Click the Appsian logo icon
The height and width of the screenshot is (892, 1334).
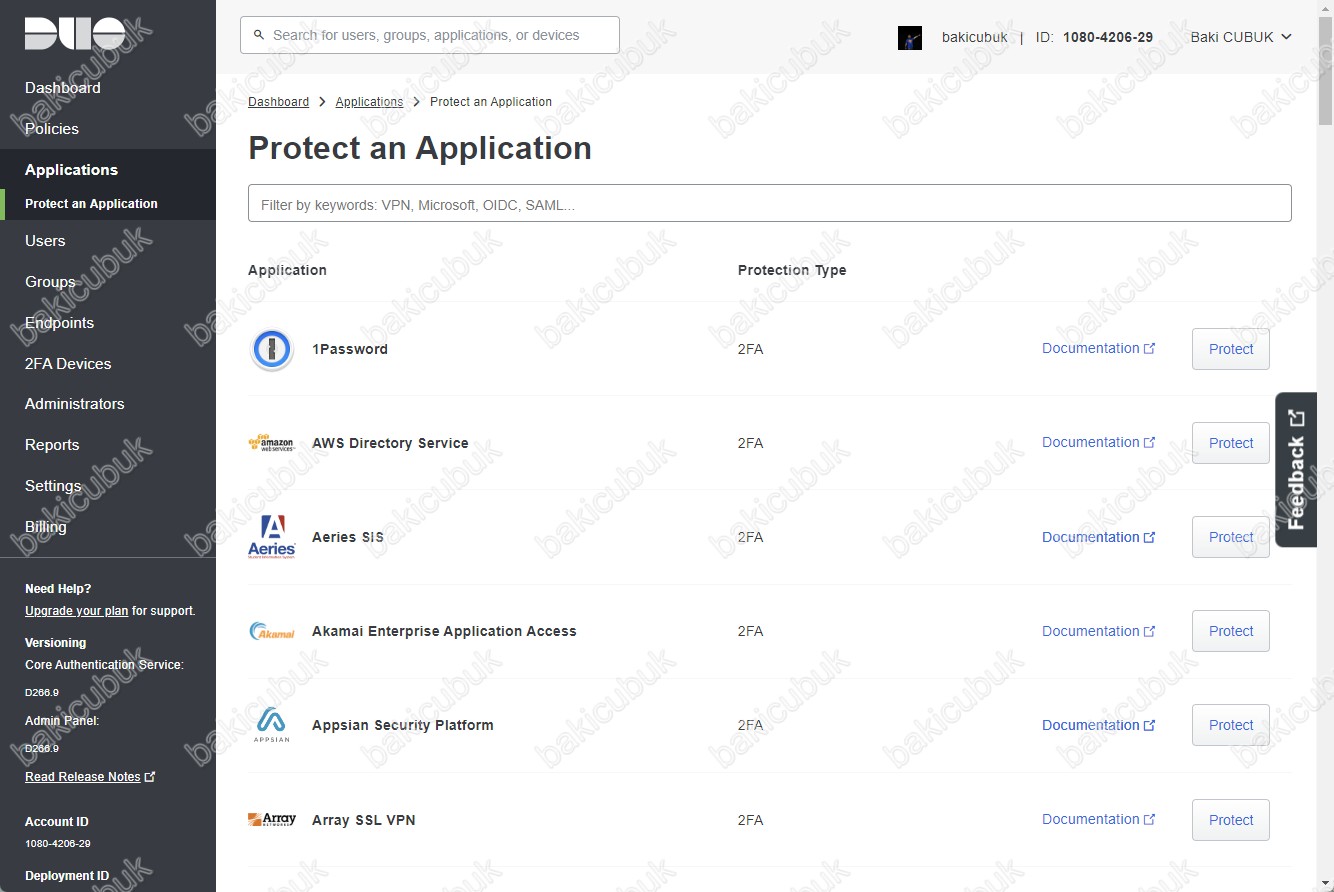tap(271, 725)
